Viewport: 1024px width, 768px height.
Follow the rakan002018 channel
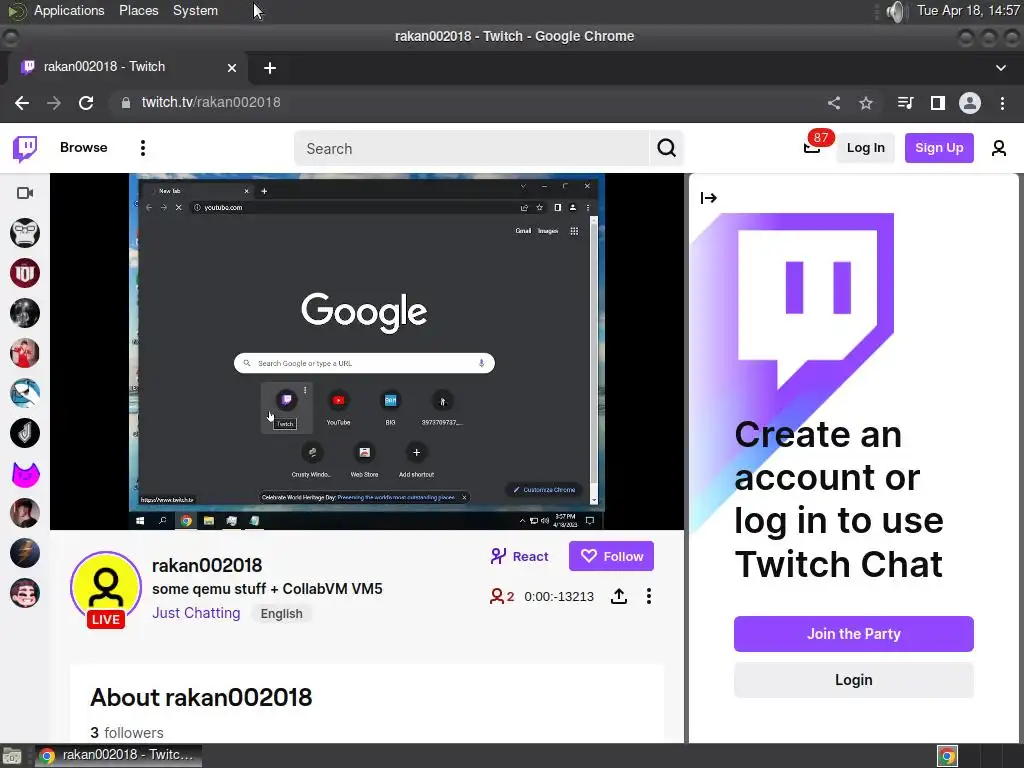[611, 556]
